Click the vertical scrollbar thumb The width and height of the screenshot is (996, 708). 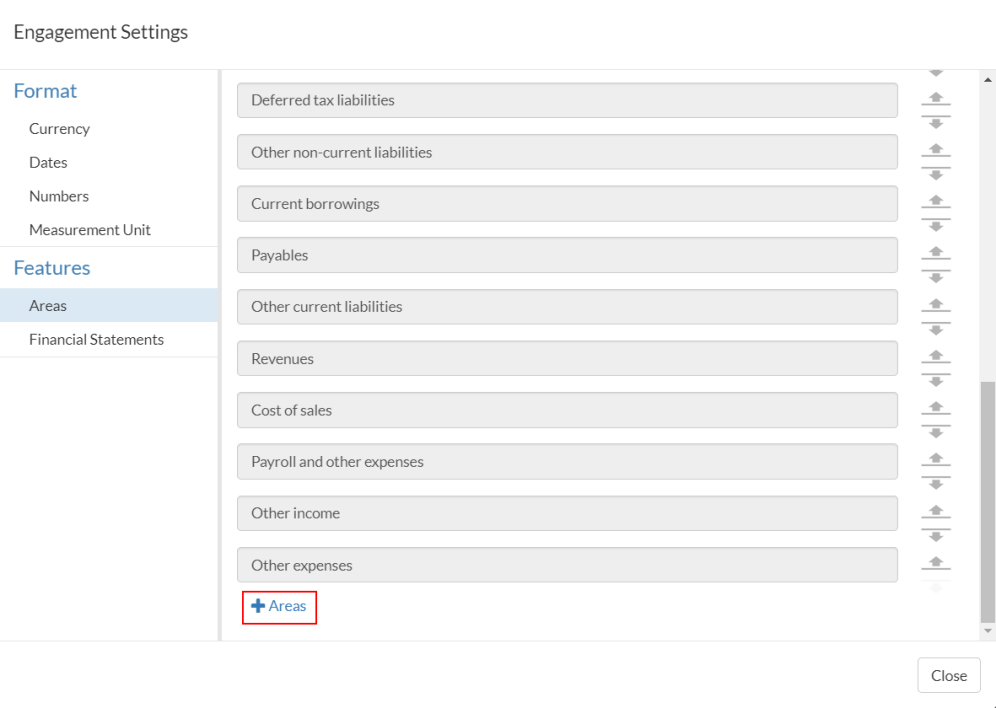988,500
